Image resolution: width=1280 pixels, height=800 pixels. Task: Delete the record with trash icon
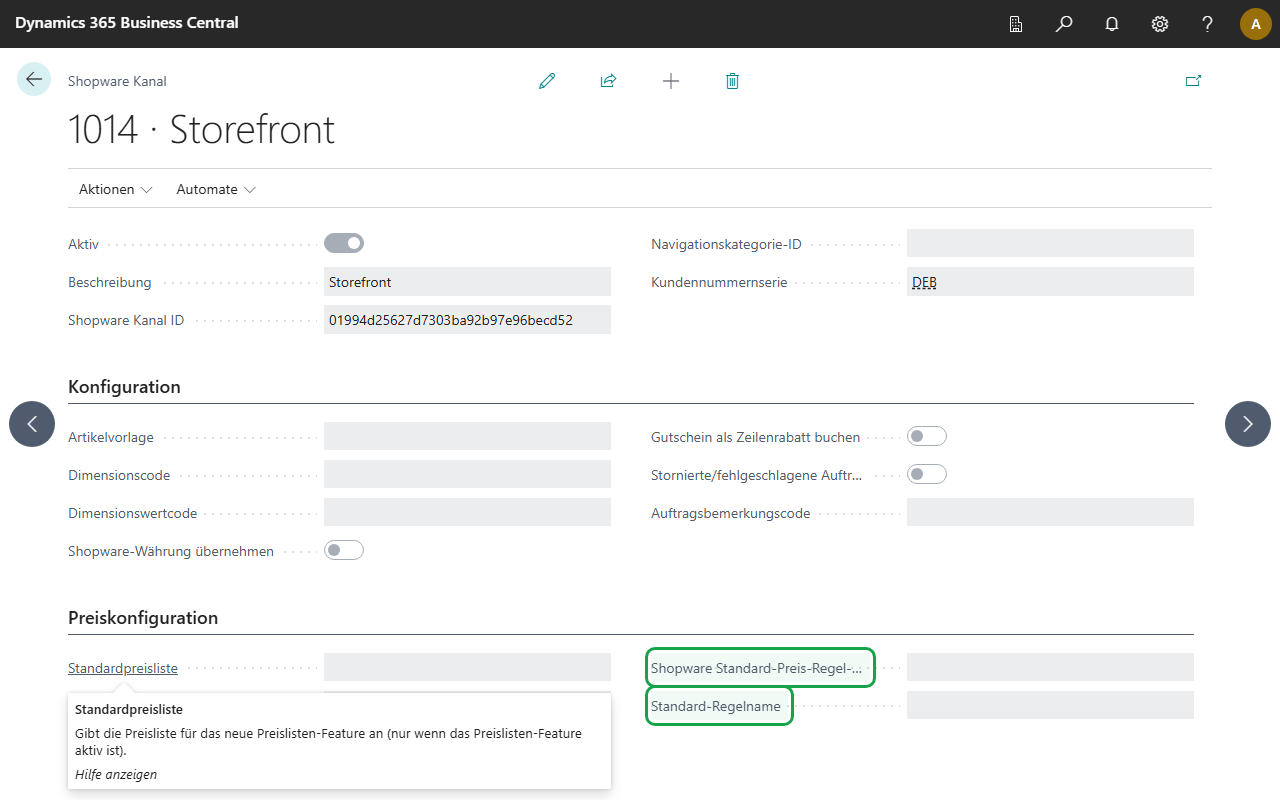pyautogui.click(x=732, y=81)
